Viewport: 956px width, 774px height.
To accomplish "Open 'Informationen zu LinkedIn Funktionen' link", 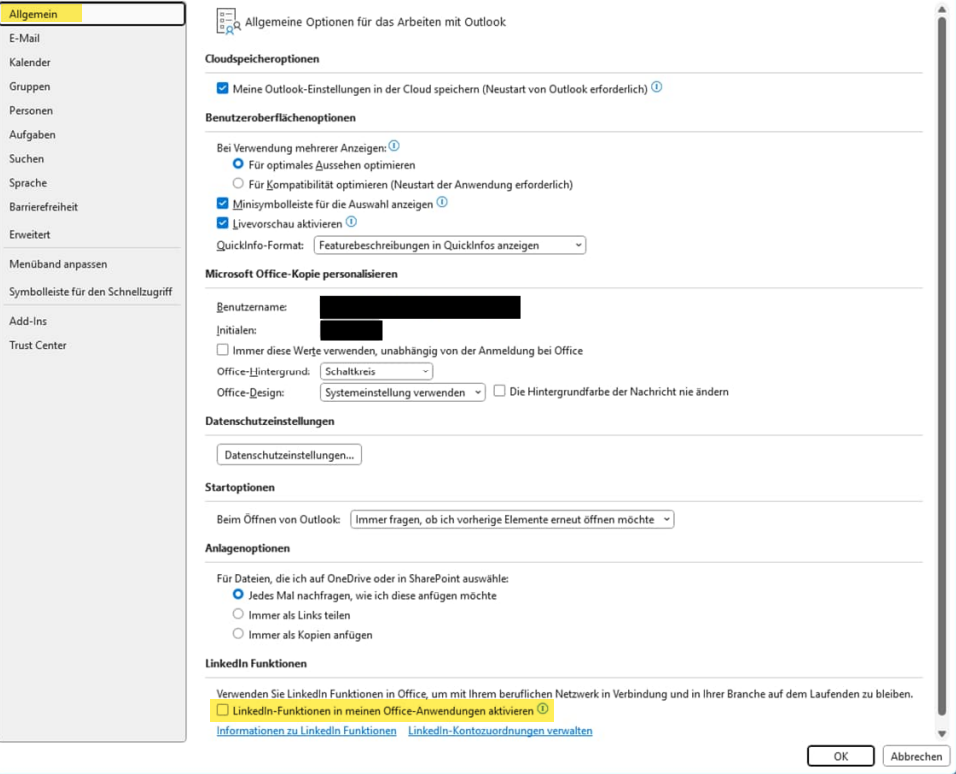I will pos(306,731).
